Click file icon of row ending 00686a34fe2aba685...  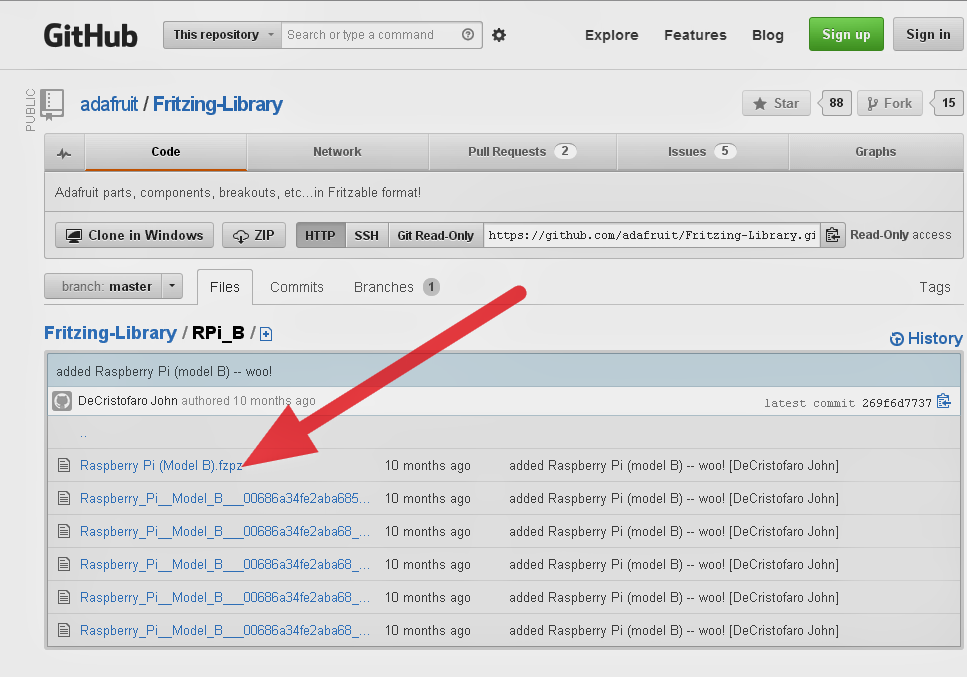[x=64, y=498]
